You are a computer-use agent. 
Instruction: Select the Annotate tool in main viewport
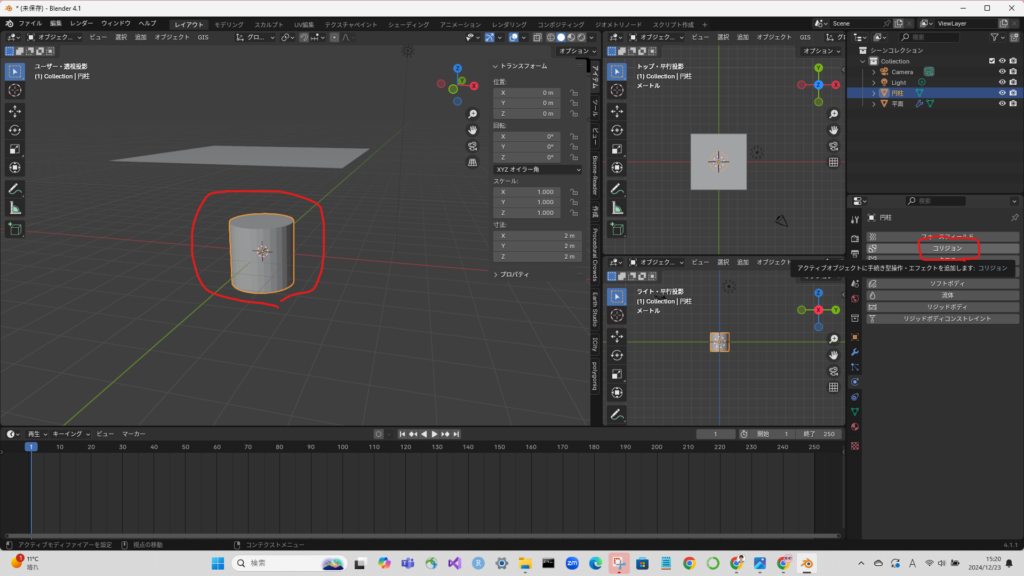coord(15,189)
